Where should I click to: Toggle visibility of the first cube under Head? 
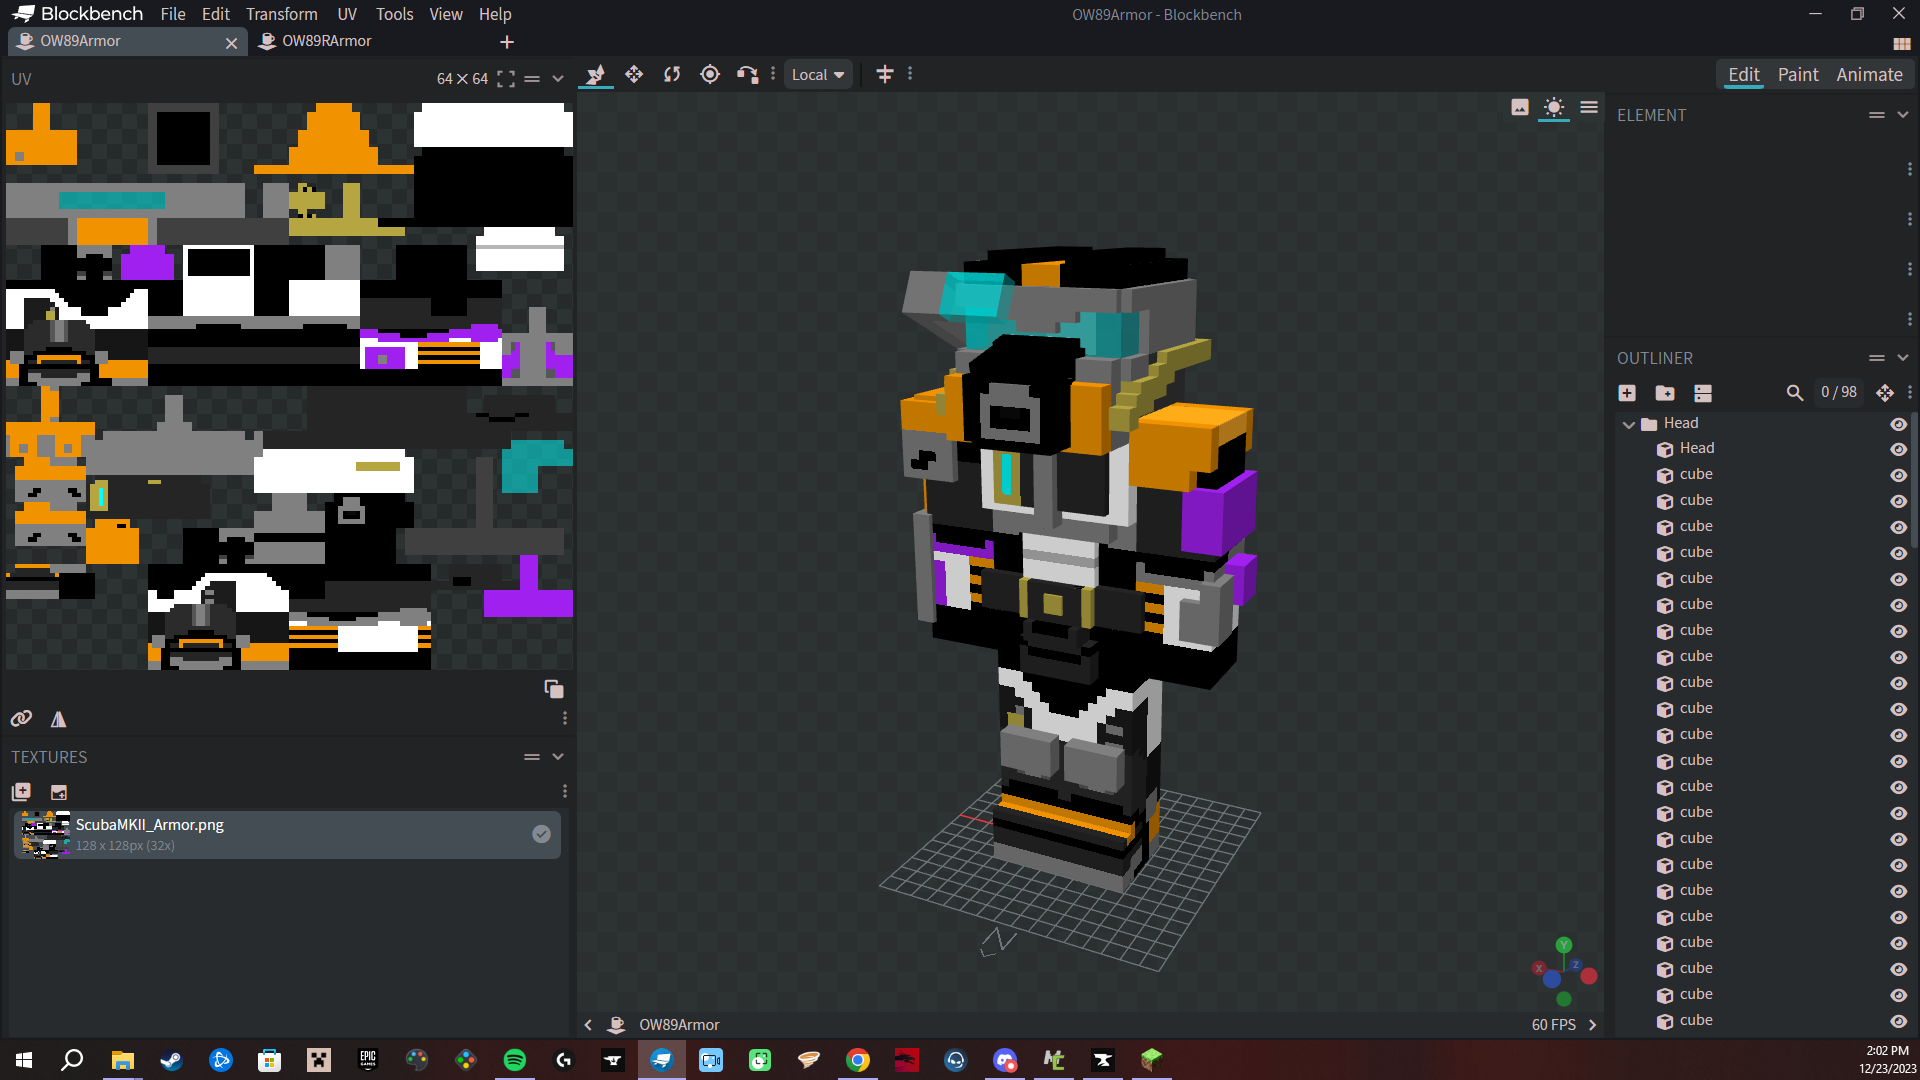(x=1898, y=475)
